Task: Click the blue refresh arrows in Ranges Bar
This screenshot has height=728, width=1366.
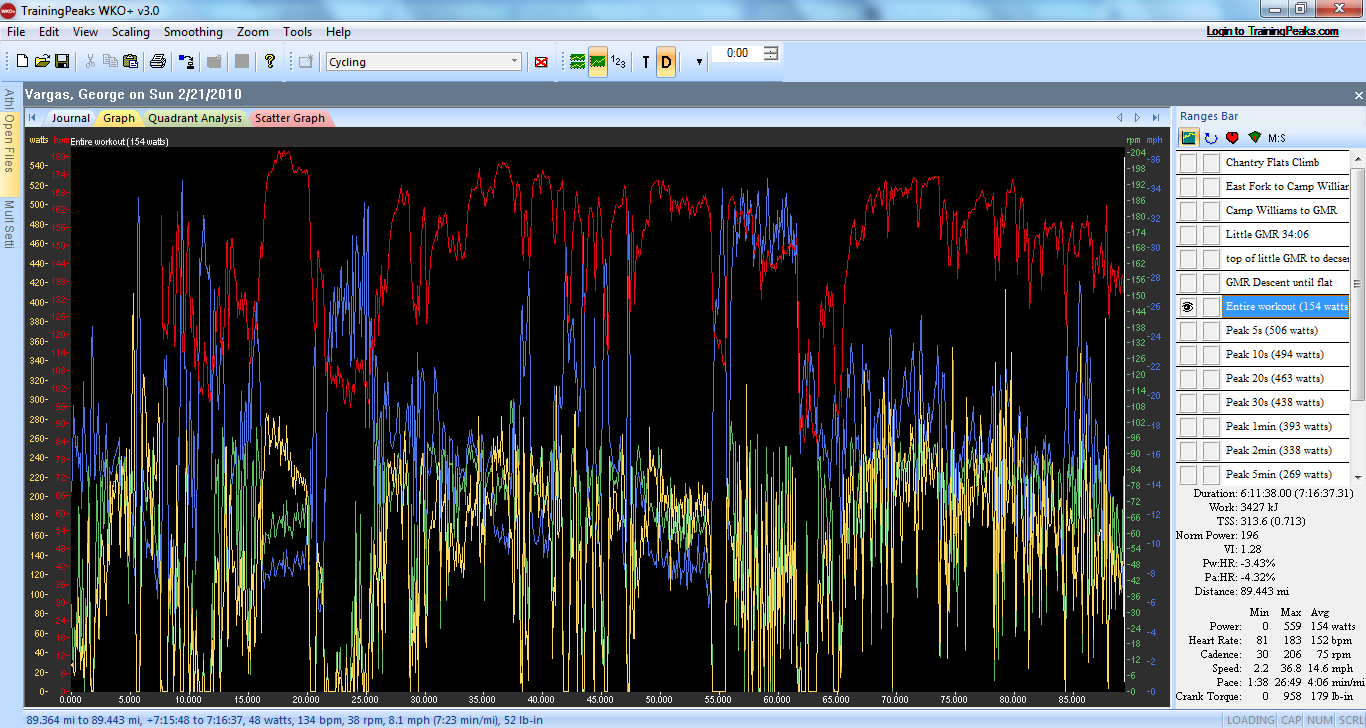Action: (x=1211, y=138)
